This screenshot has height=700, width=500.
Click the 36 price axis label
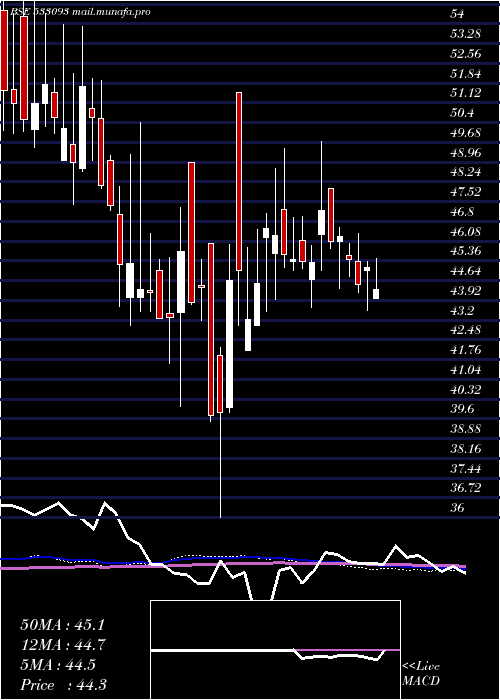[458, 508]
